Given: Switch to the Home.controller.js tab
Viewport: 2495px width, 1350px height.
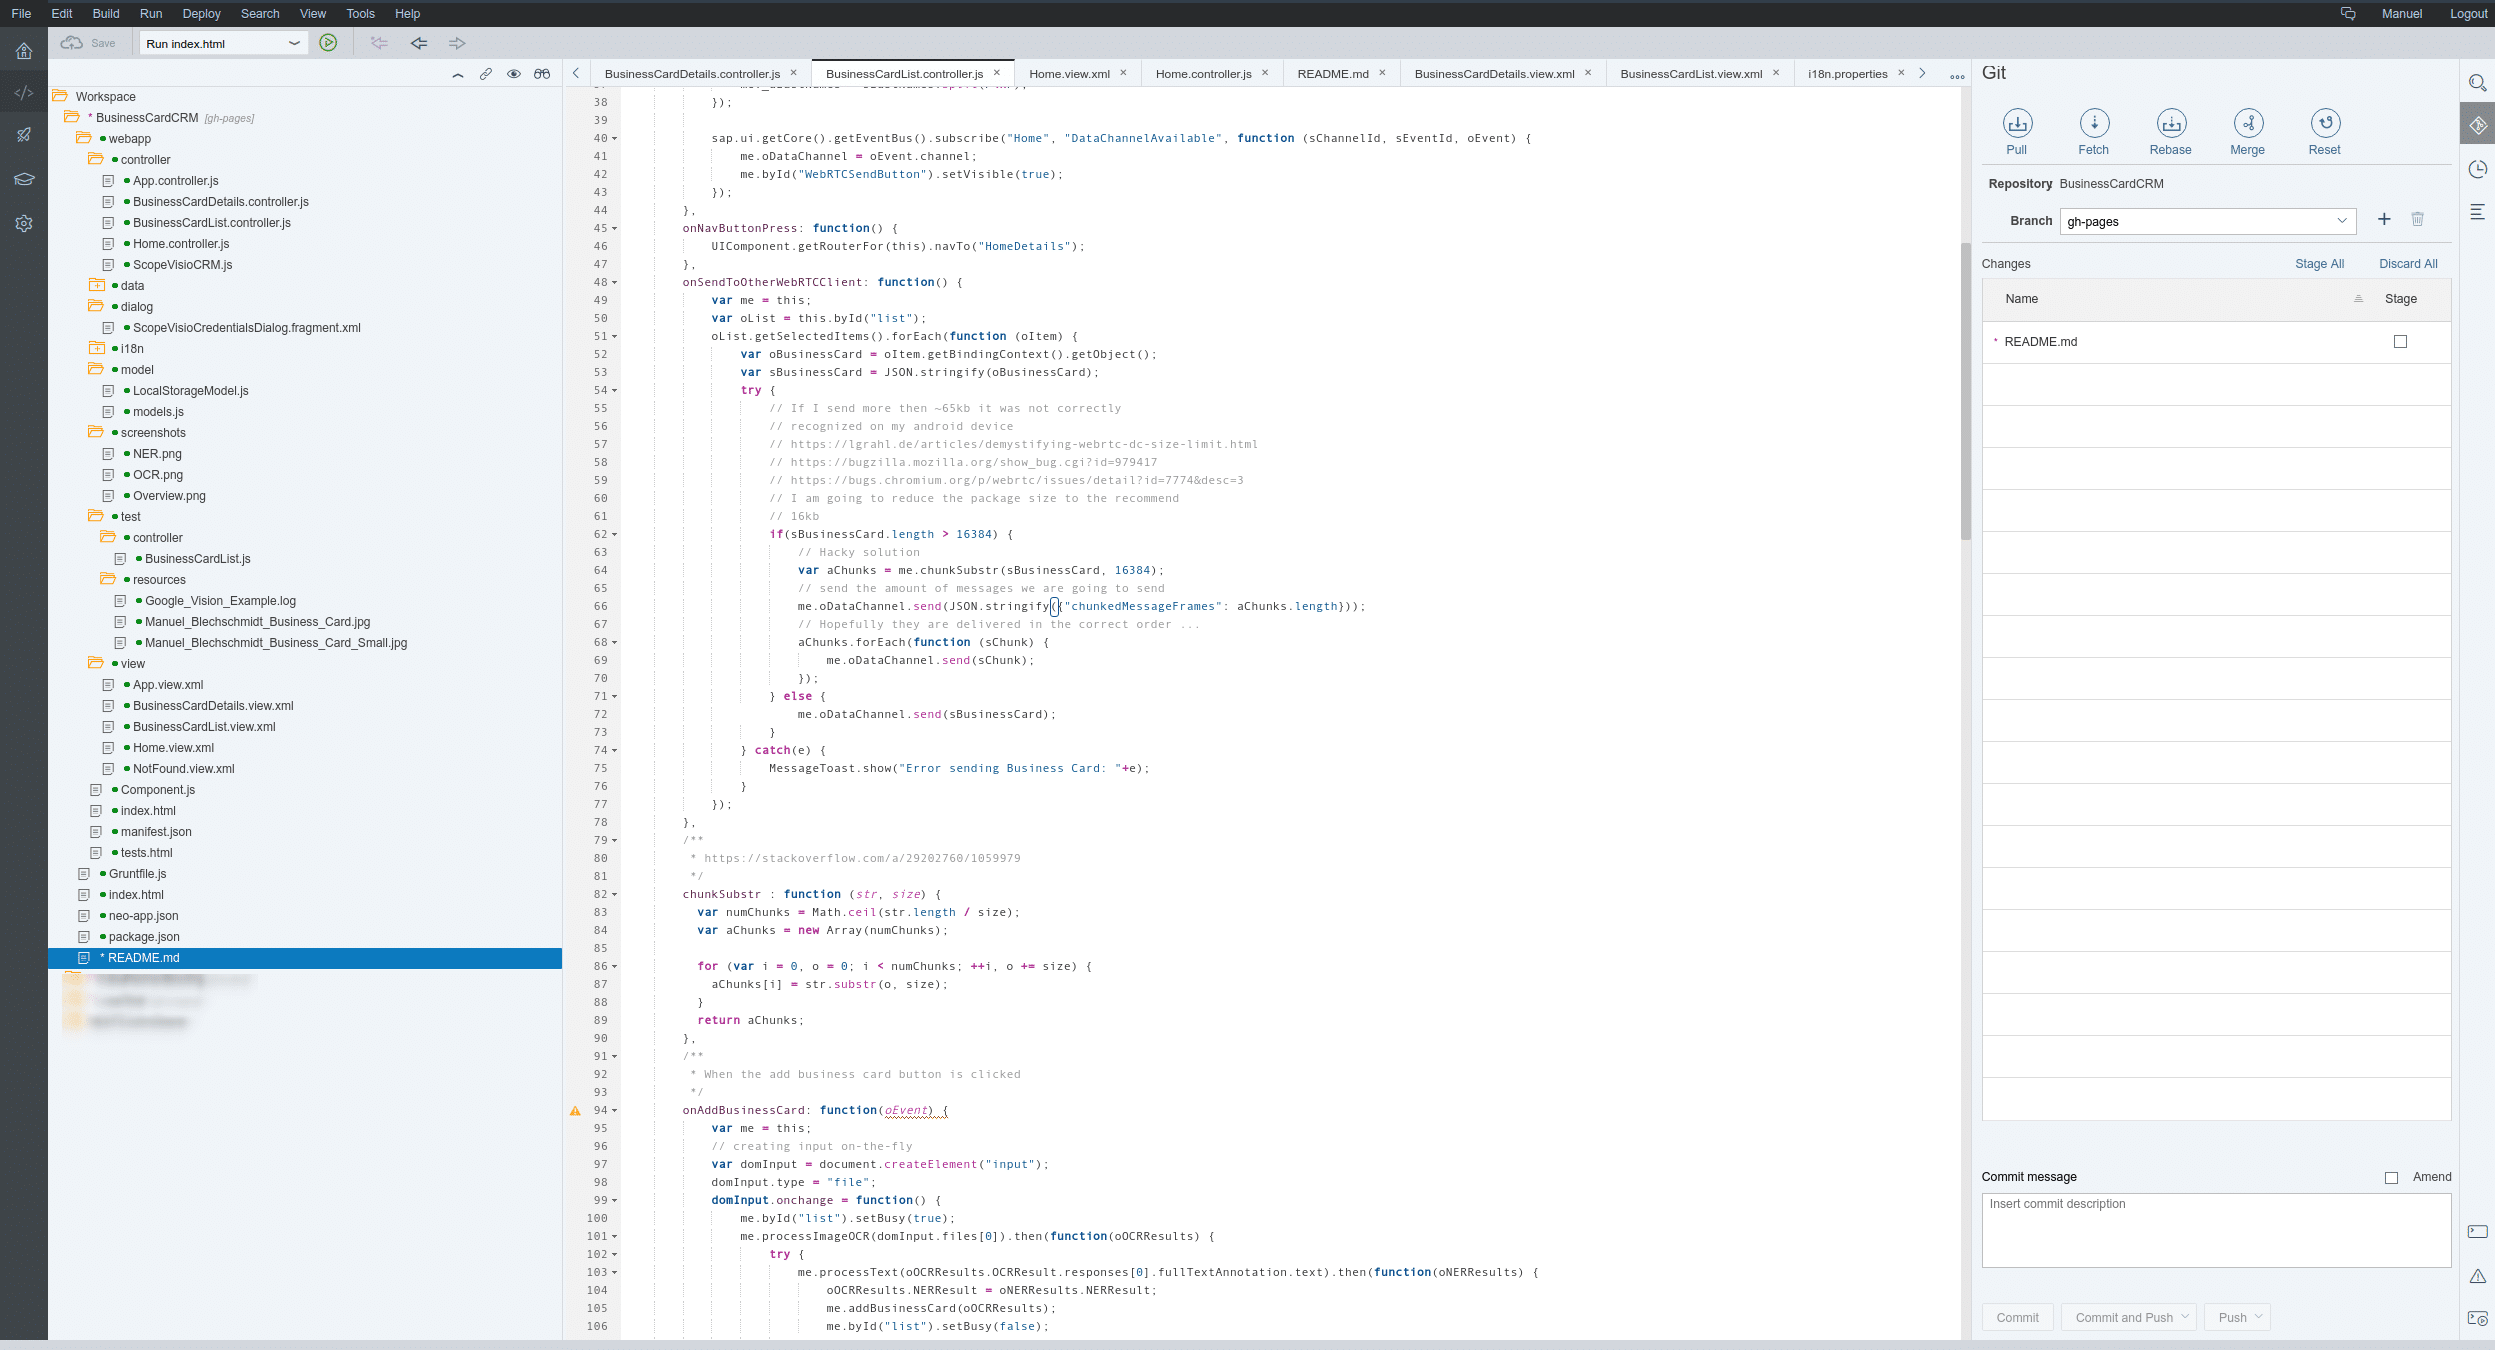Looking at the screenshot, I should click(1203, 74).
